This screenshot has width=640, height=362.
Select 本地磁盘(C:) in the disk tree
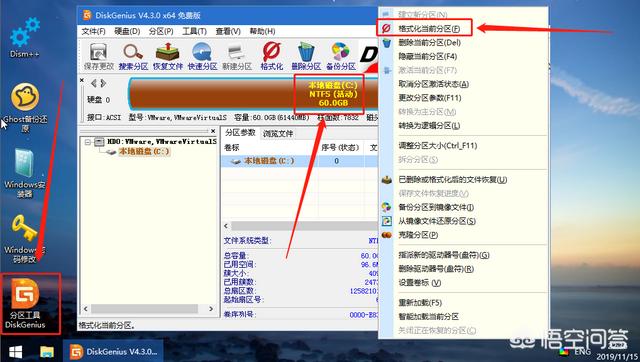pyautogui.click(x=144, y=151)
